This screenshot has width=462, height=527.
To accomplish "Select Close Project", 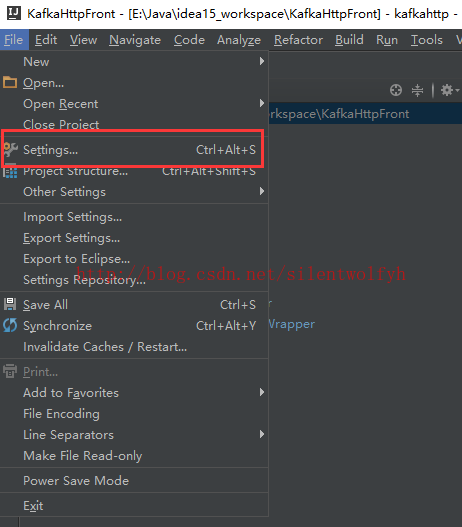I will point(134,124).
